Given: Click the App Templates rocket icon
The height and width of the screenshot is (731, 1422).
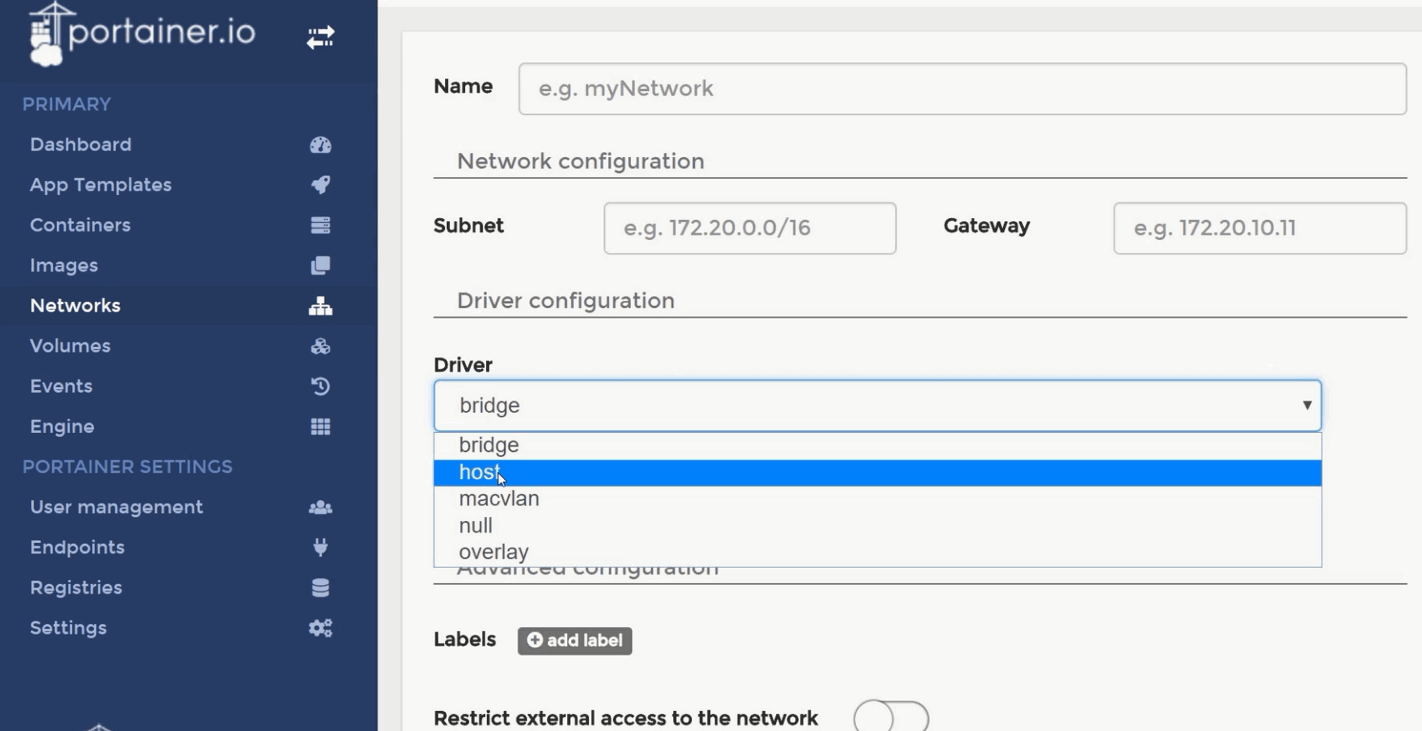Looking at the screenshot, I should point(320,185).
